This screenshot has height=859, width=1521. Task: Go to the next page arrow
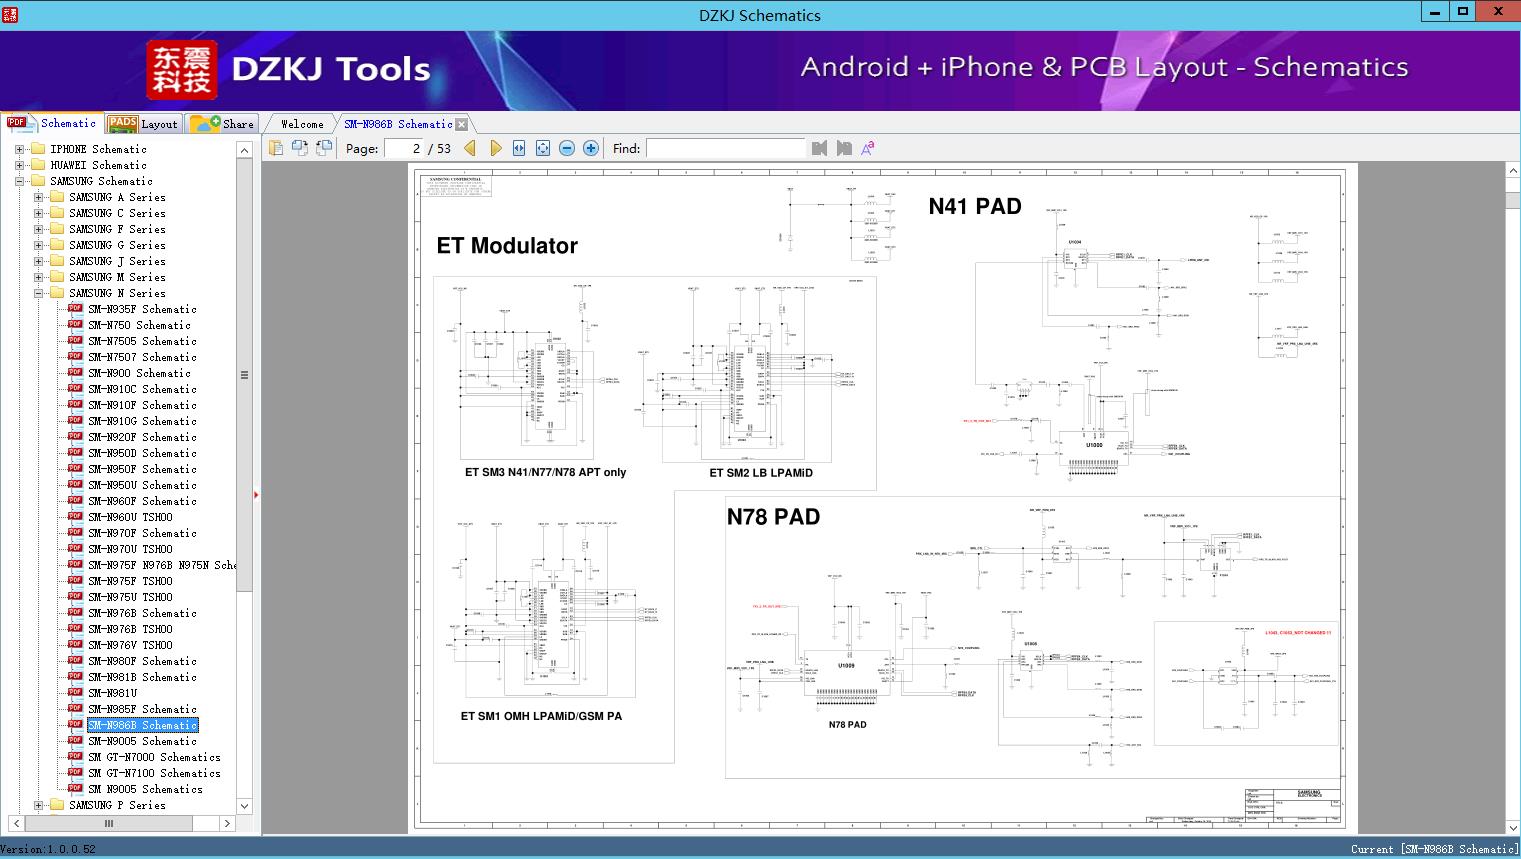495,148
